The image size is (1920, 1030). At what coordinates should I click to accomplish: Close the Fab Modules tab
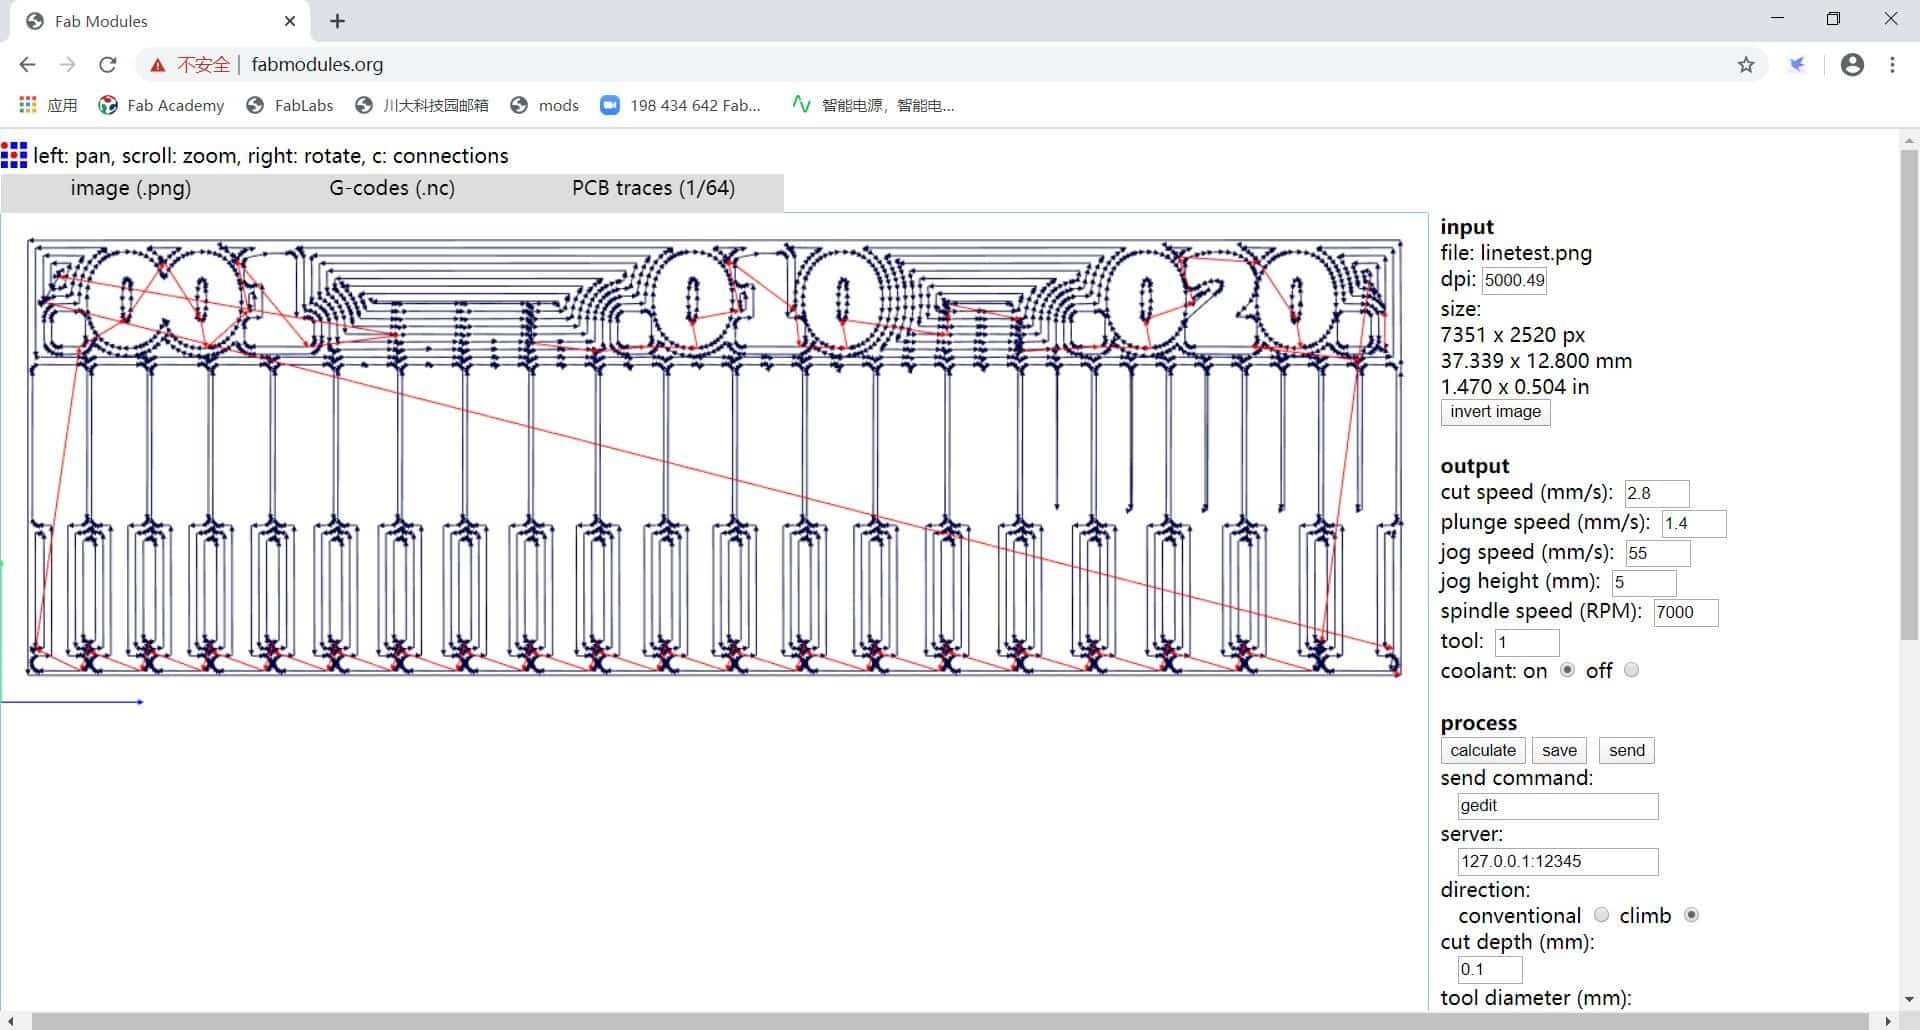point(290,21)
